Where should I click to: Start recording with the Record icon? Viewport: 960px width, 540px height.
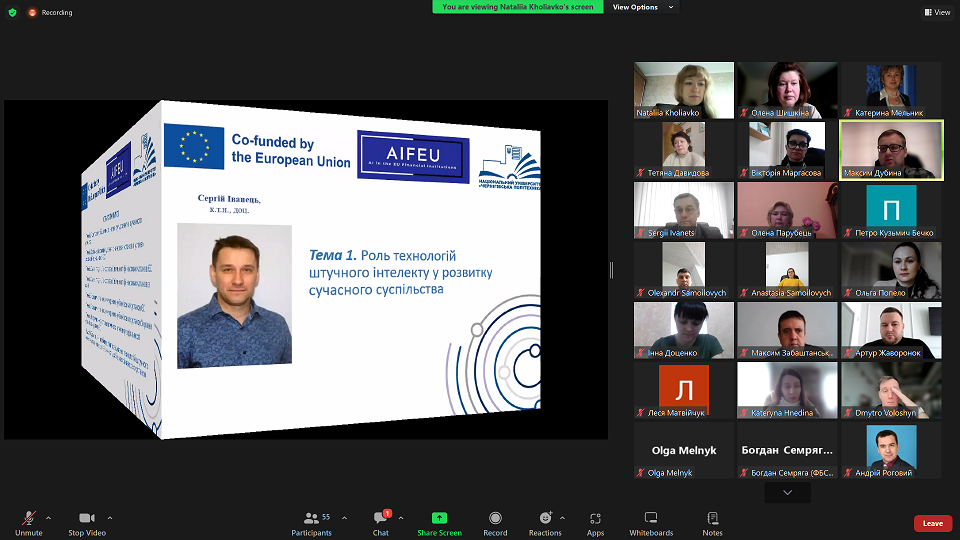coord(495,518)
